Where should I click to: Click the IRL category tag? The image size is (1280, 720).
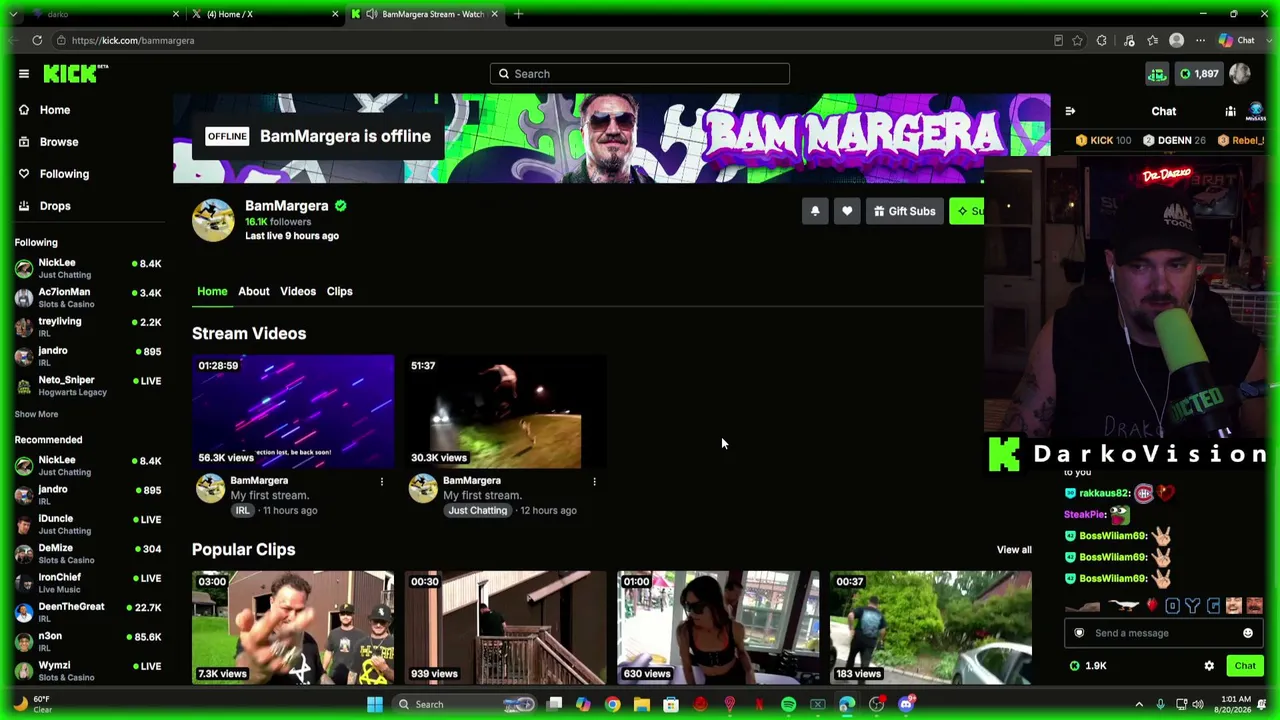tap(242, 510)
